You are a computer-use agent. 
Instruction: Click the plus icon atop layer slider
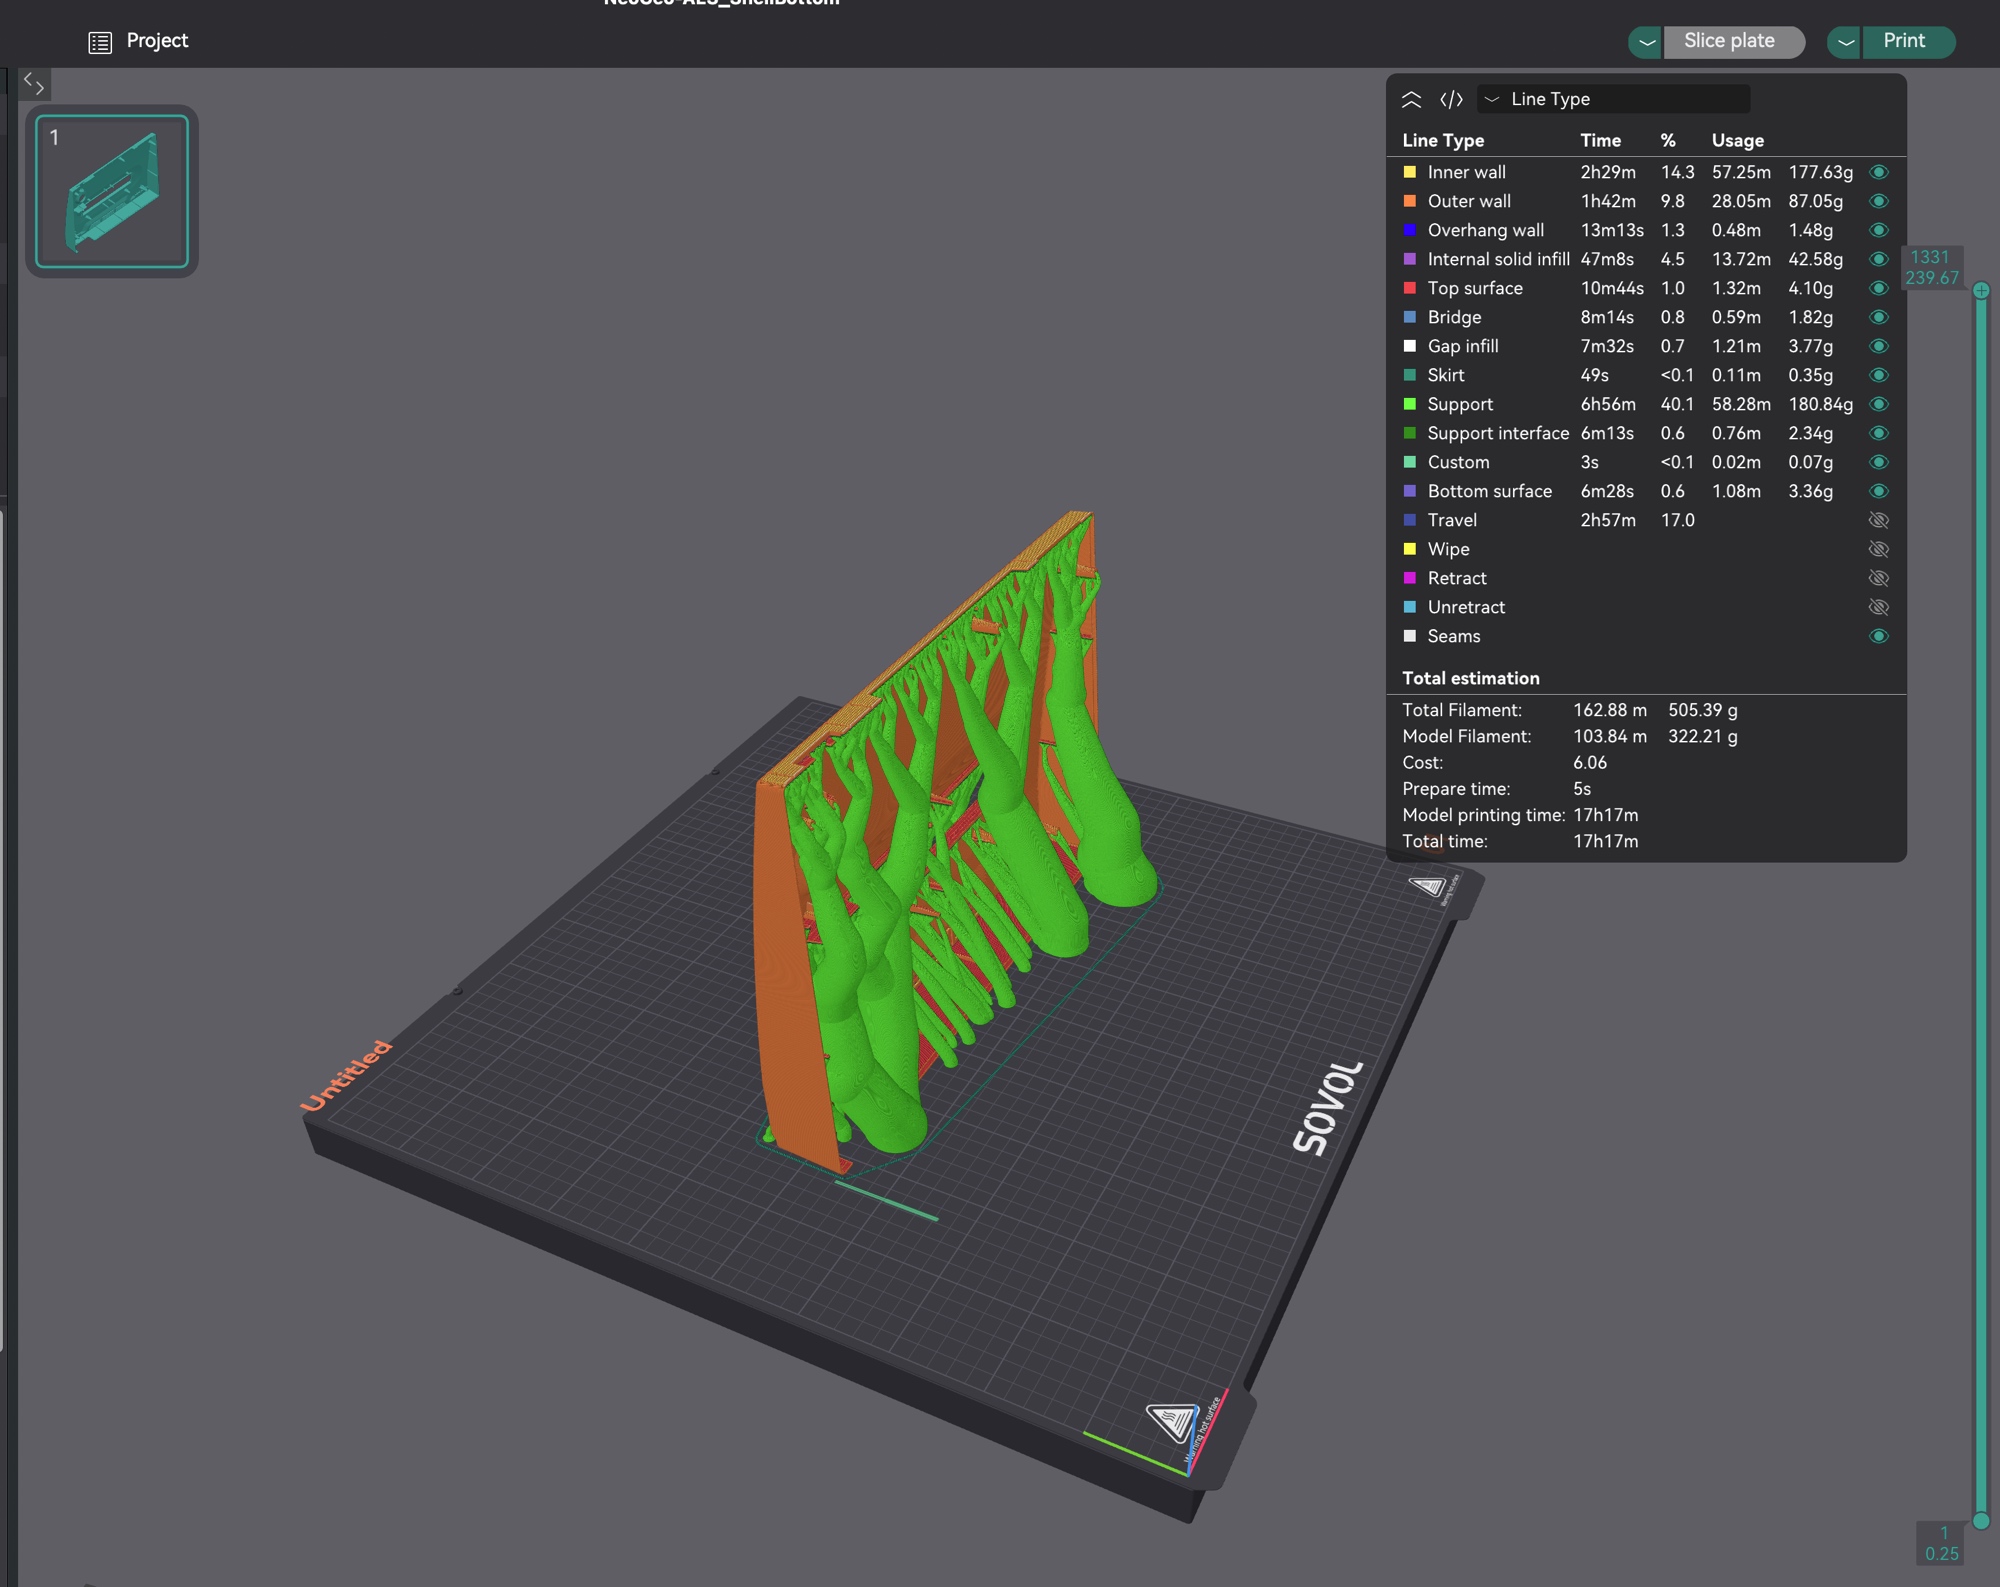coord(1980,291)
